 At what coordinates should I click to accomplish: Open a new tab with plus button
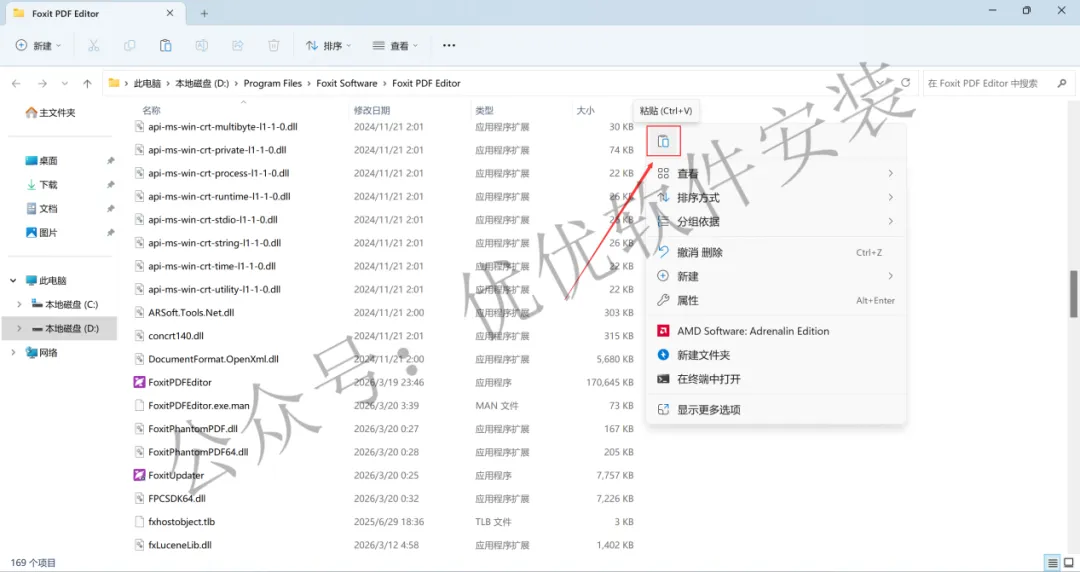204,13
